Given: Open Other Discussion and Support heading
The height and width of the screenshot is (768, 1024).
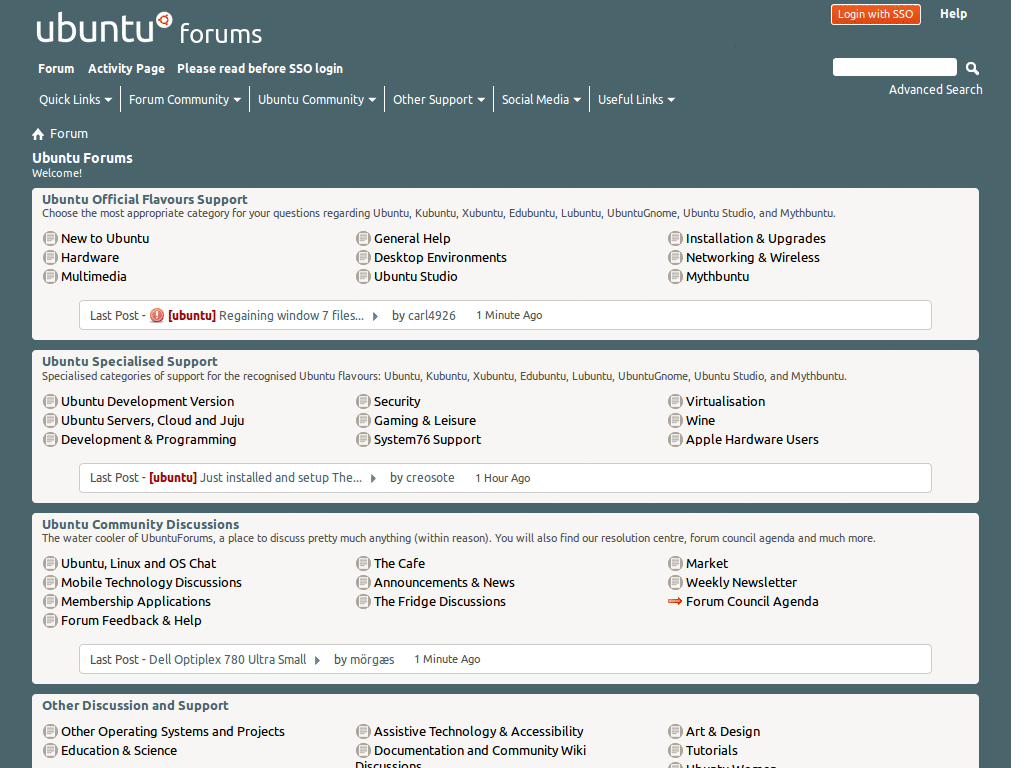Looking at the screenshot, I should pyautogui.click(x=135, y=705).
